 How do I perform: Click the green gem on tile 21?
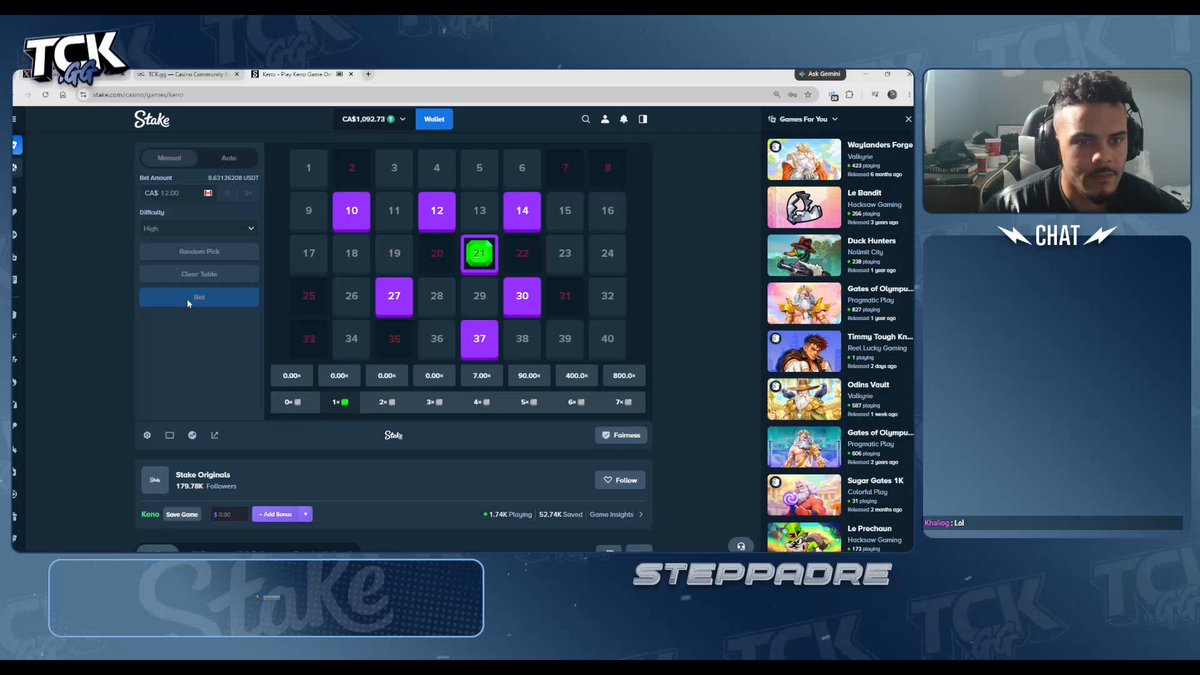tap(480, 253)
